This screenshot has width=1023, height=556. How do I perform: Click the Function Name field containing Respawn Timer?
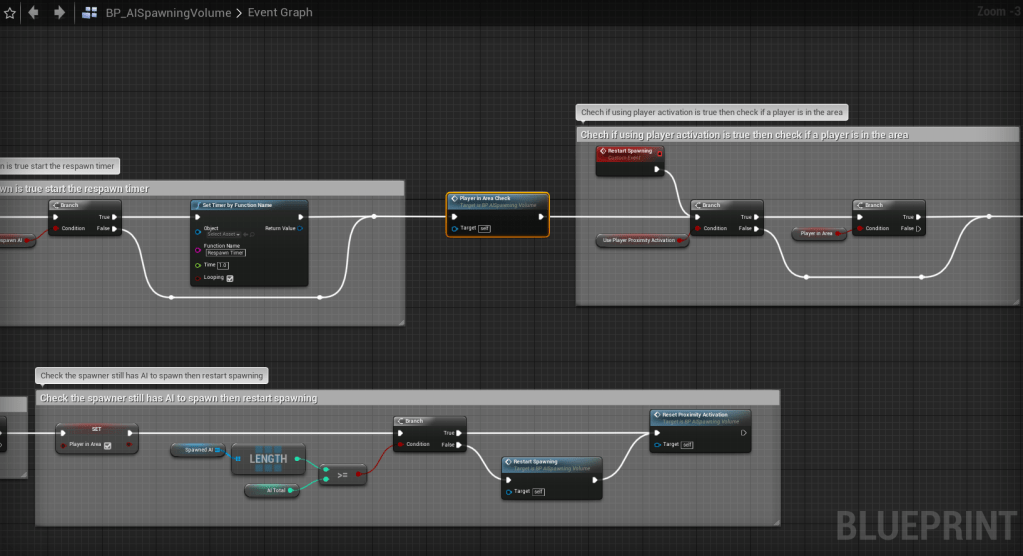click(225, 253)
